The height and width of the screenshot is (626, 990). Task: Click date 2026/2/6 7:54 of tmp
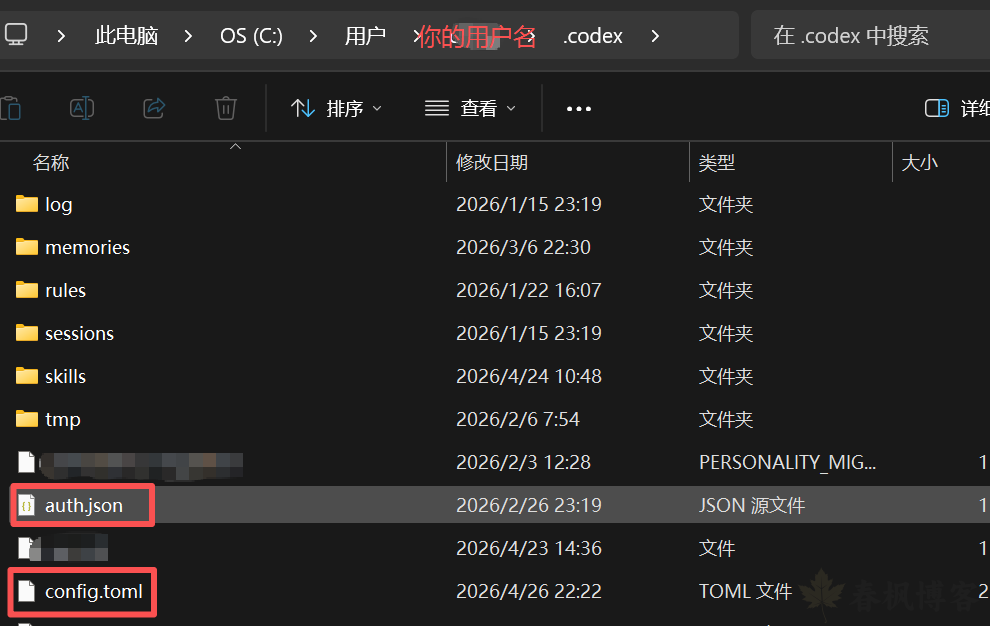[x=518, y=419]
